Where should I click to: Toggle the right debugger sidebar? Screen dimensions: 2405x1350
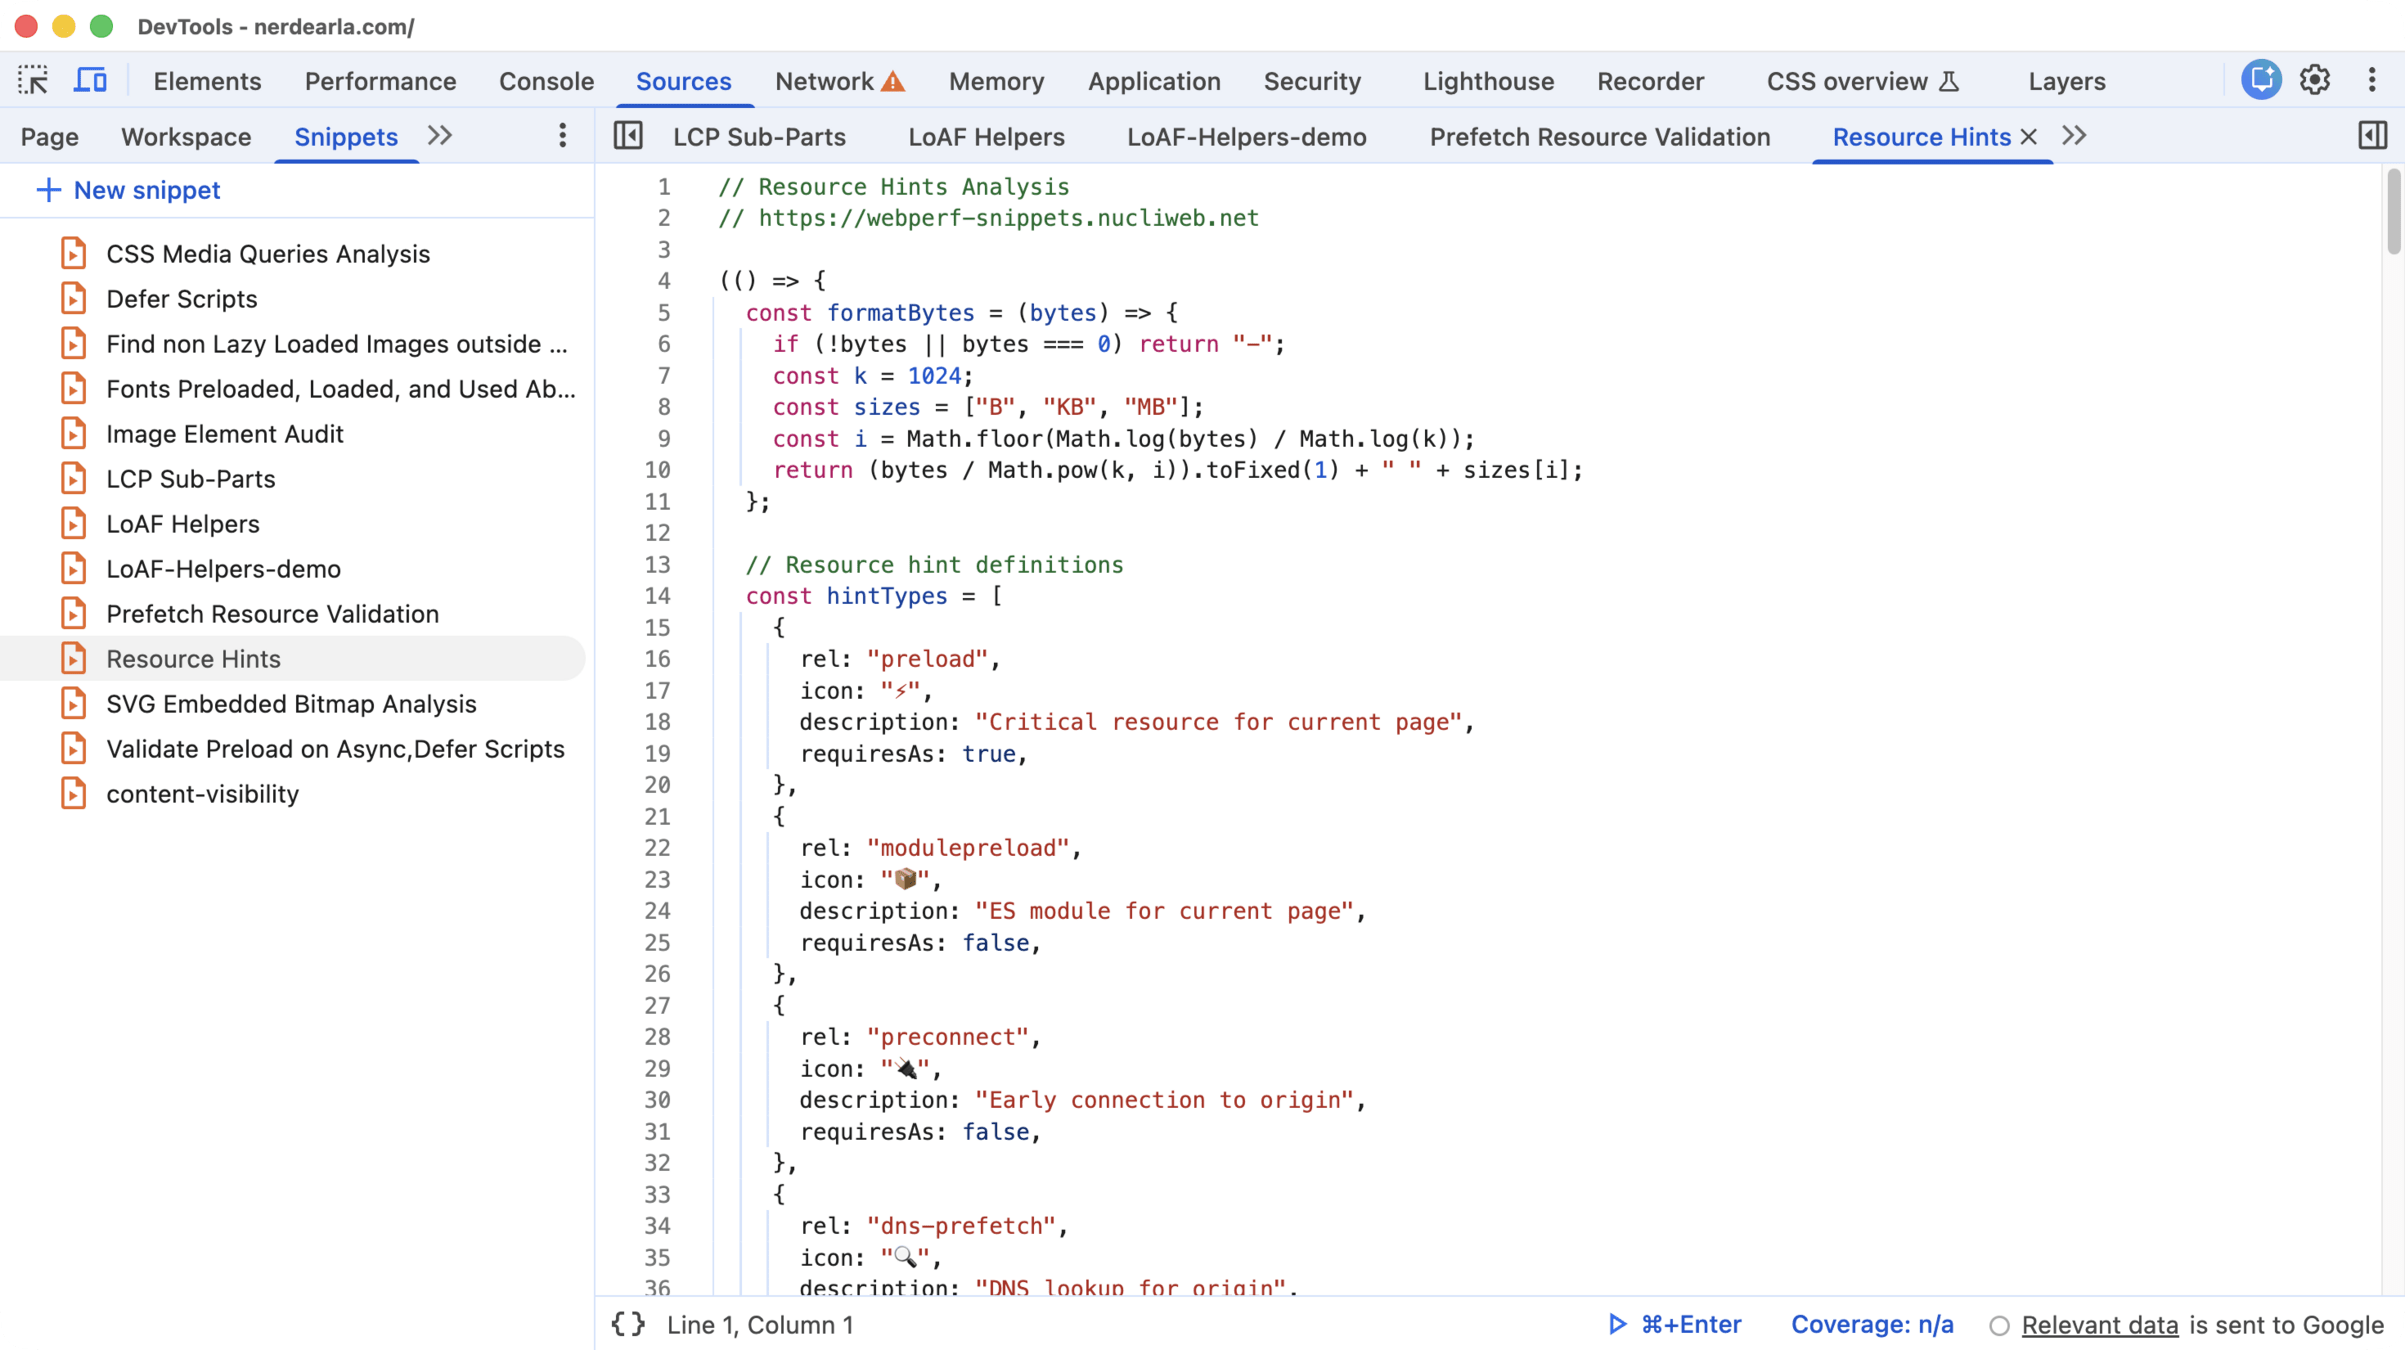[2372, 136]
